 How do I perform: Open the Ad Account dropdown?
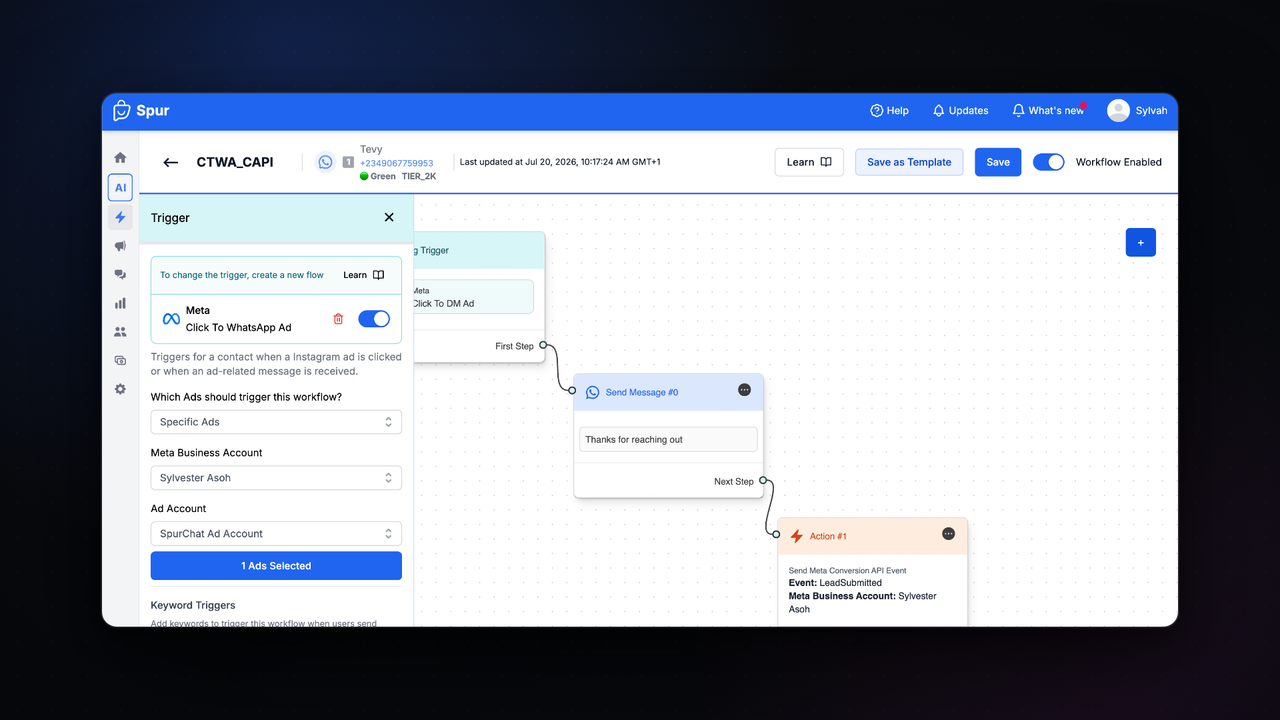(x=276, y=534)
